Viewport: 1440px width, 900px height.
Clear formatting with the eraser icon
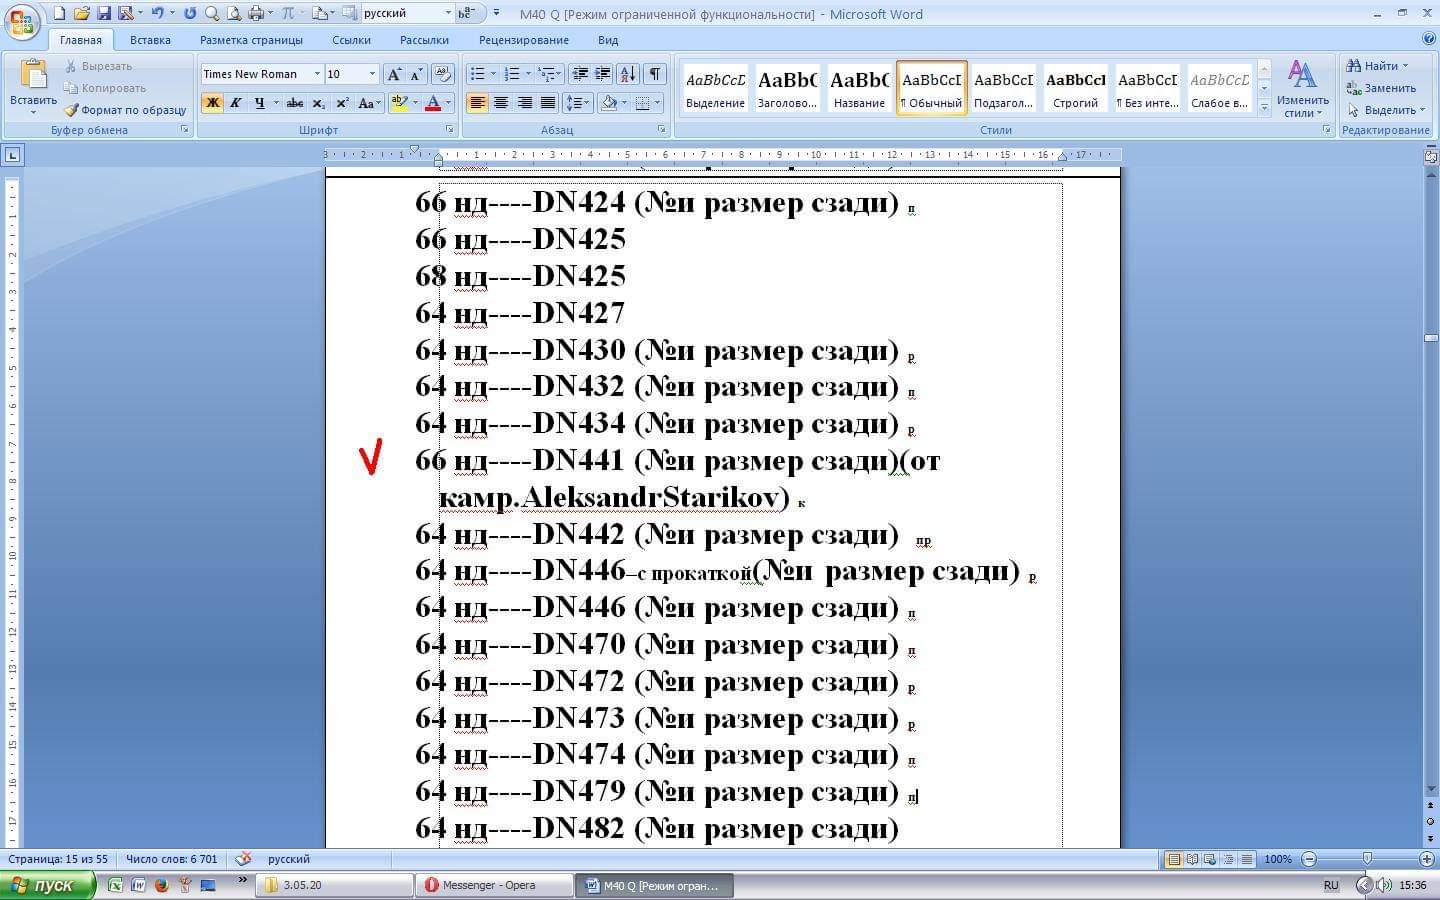[x=443, y=74]
